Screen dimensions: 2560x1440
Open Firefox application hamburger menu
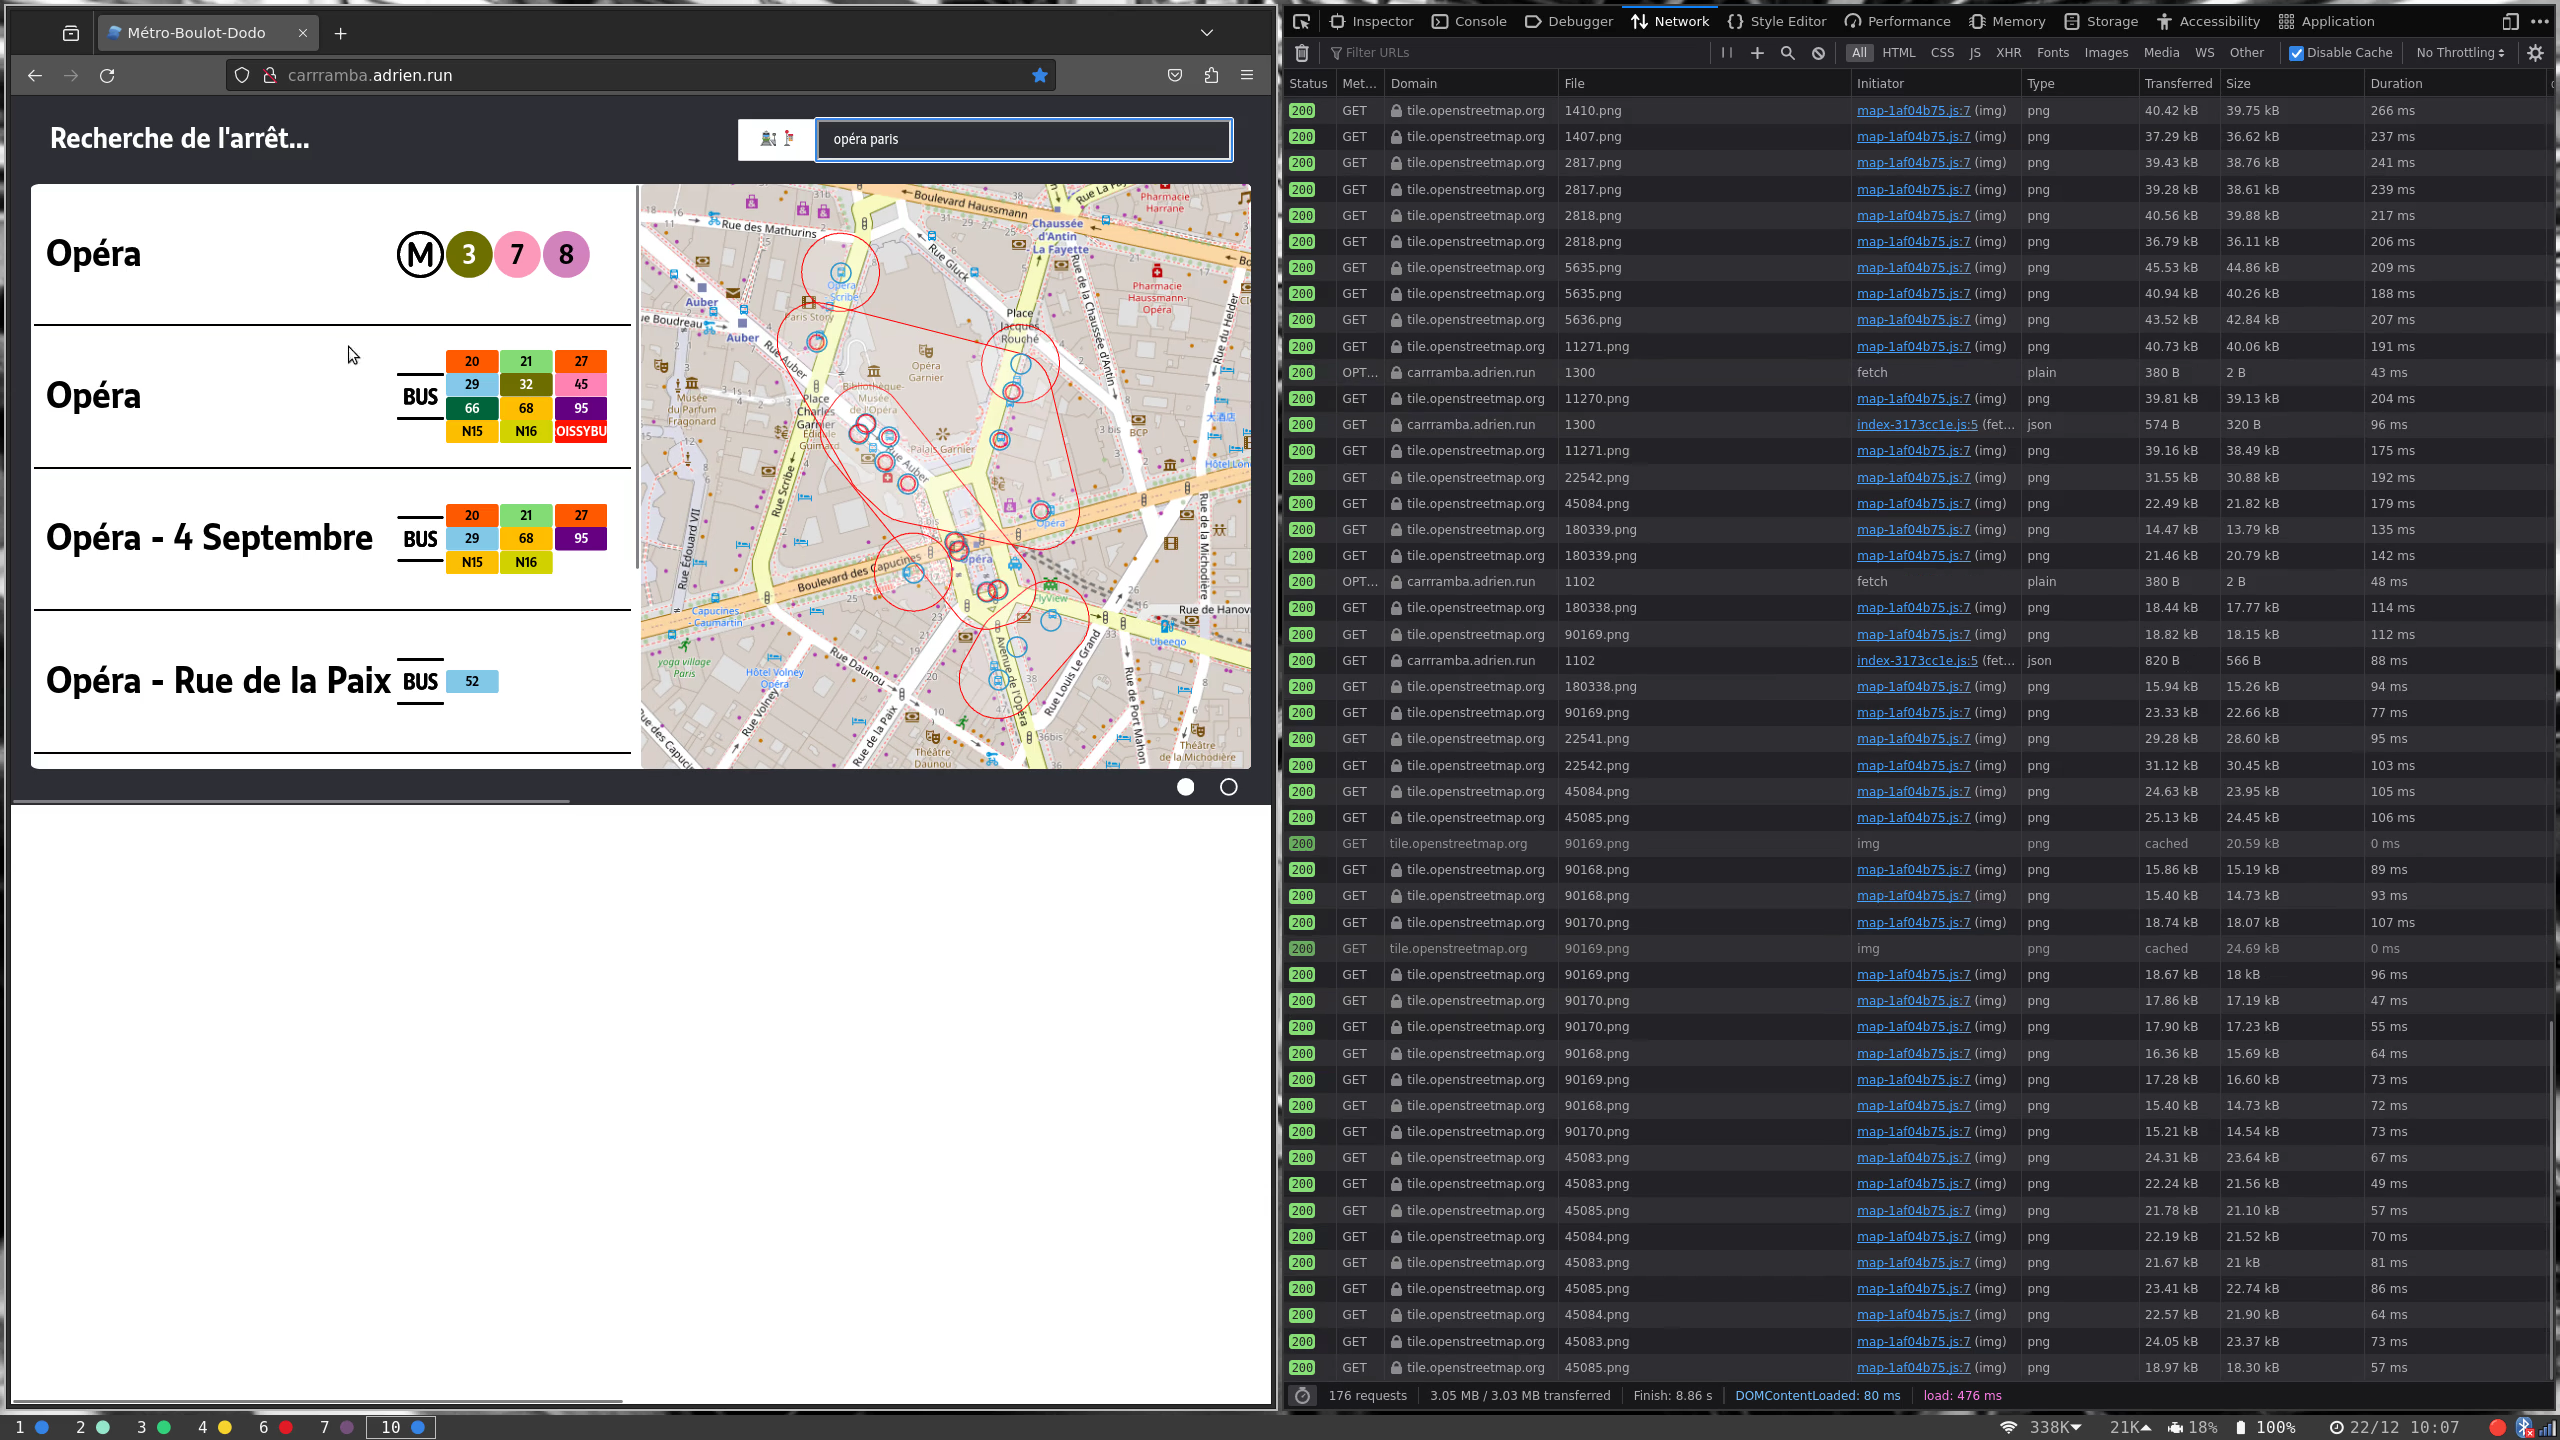point(1247,75)
